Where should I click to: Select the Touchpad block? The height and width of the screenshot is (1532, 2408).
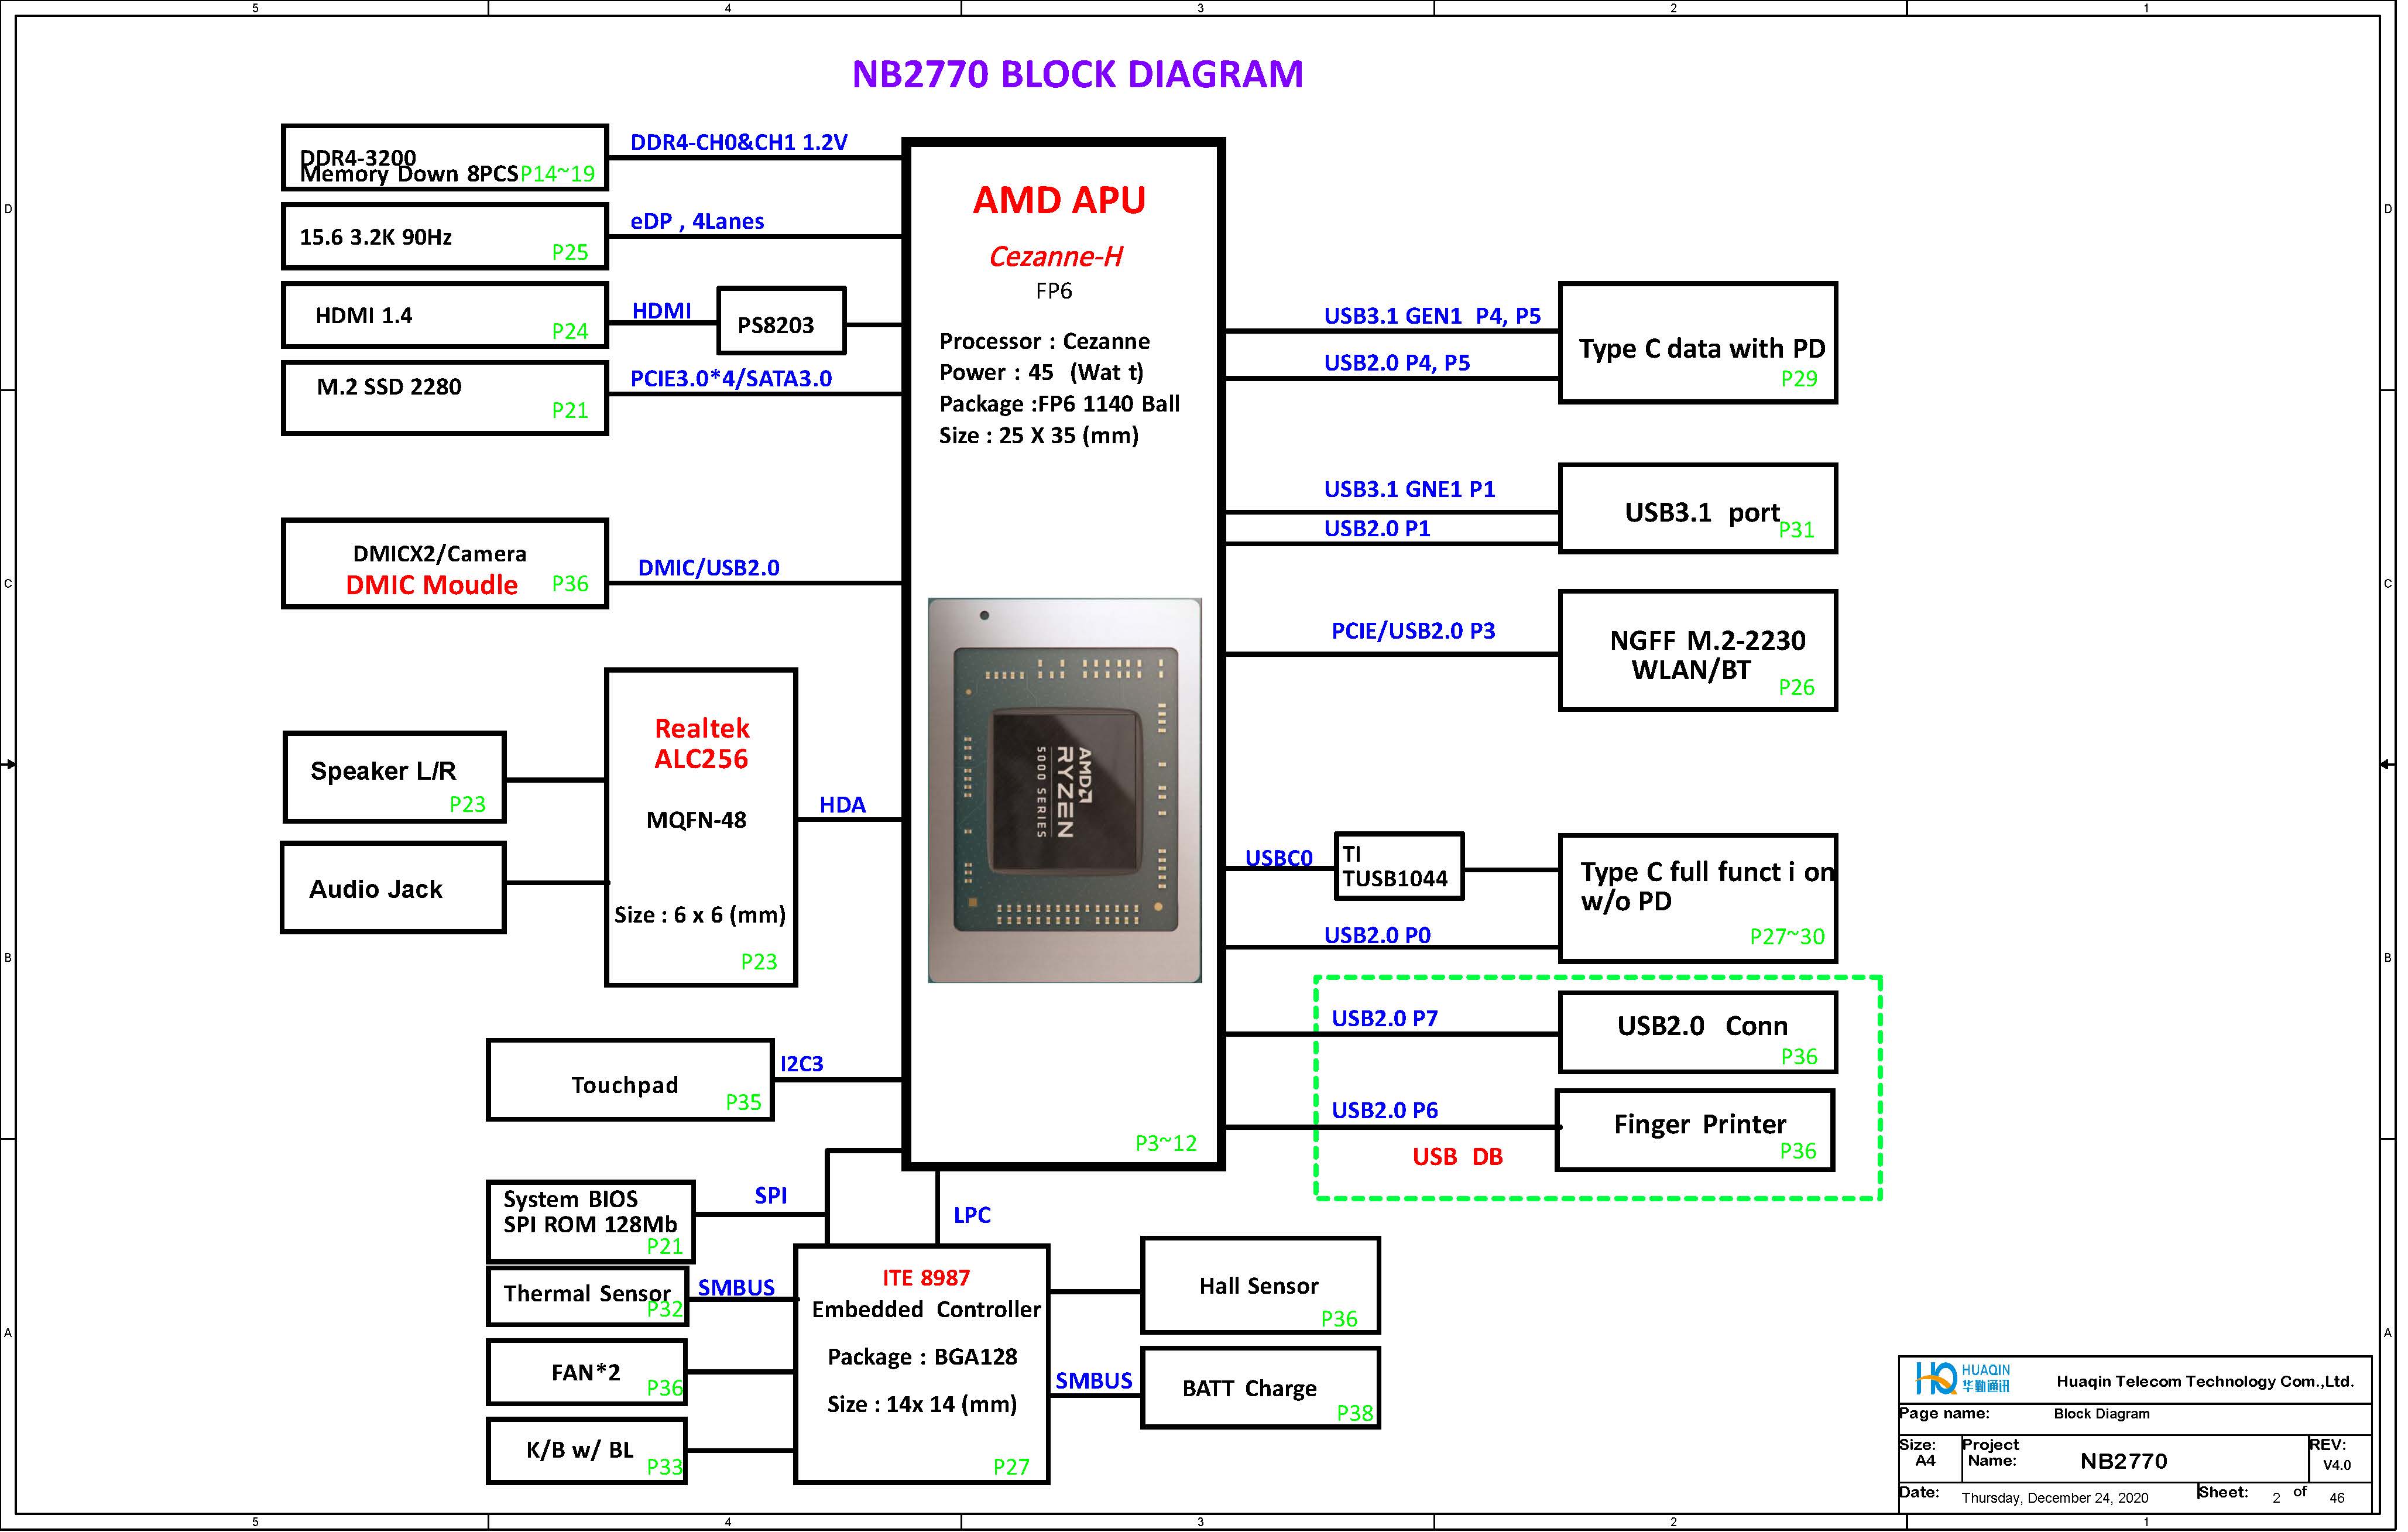pos(630,1081)
